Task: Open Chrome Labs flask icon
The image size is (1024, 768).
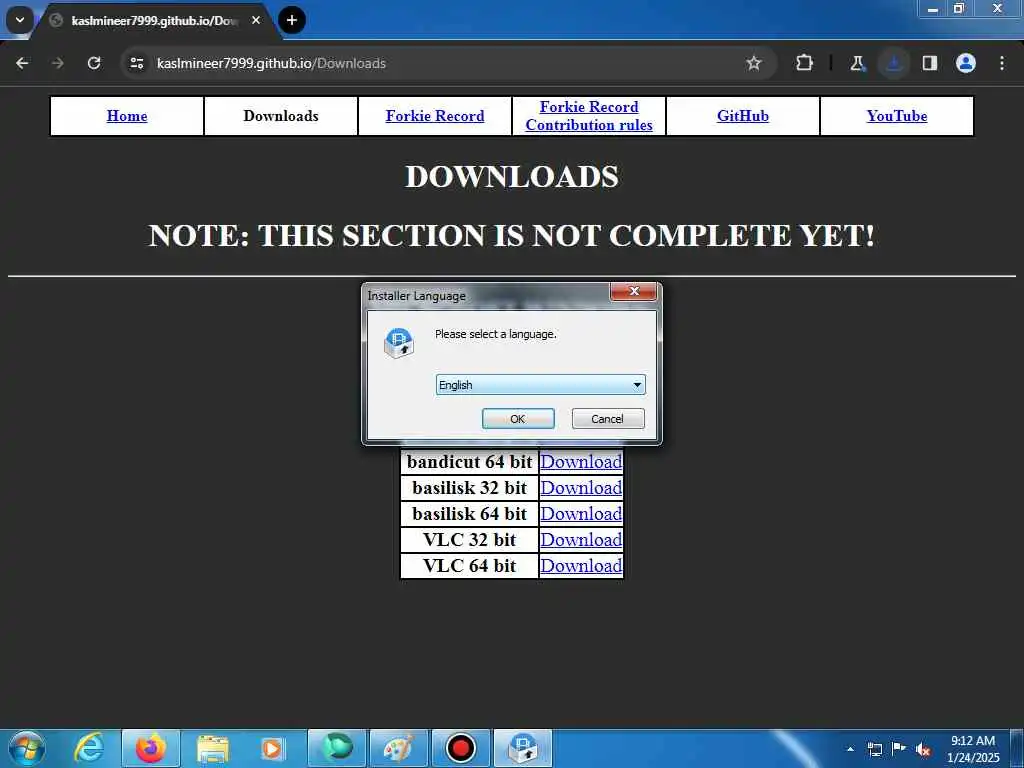Action: pos(857,63)
